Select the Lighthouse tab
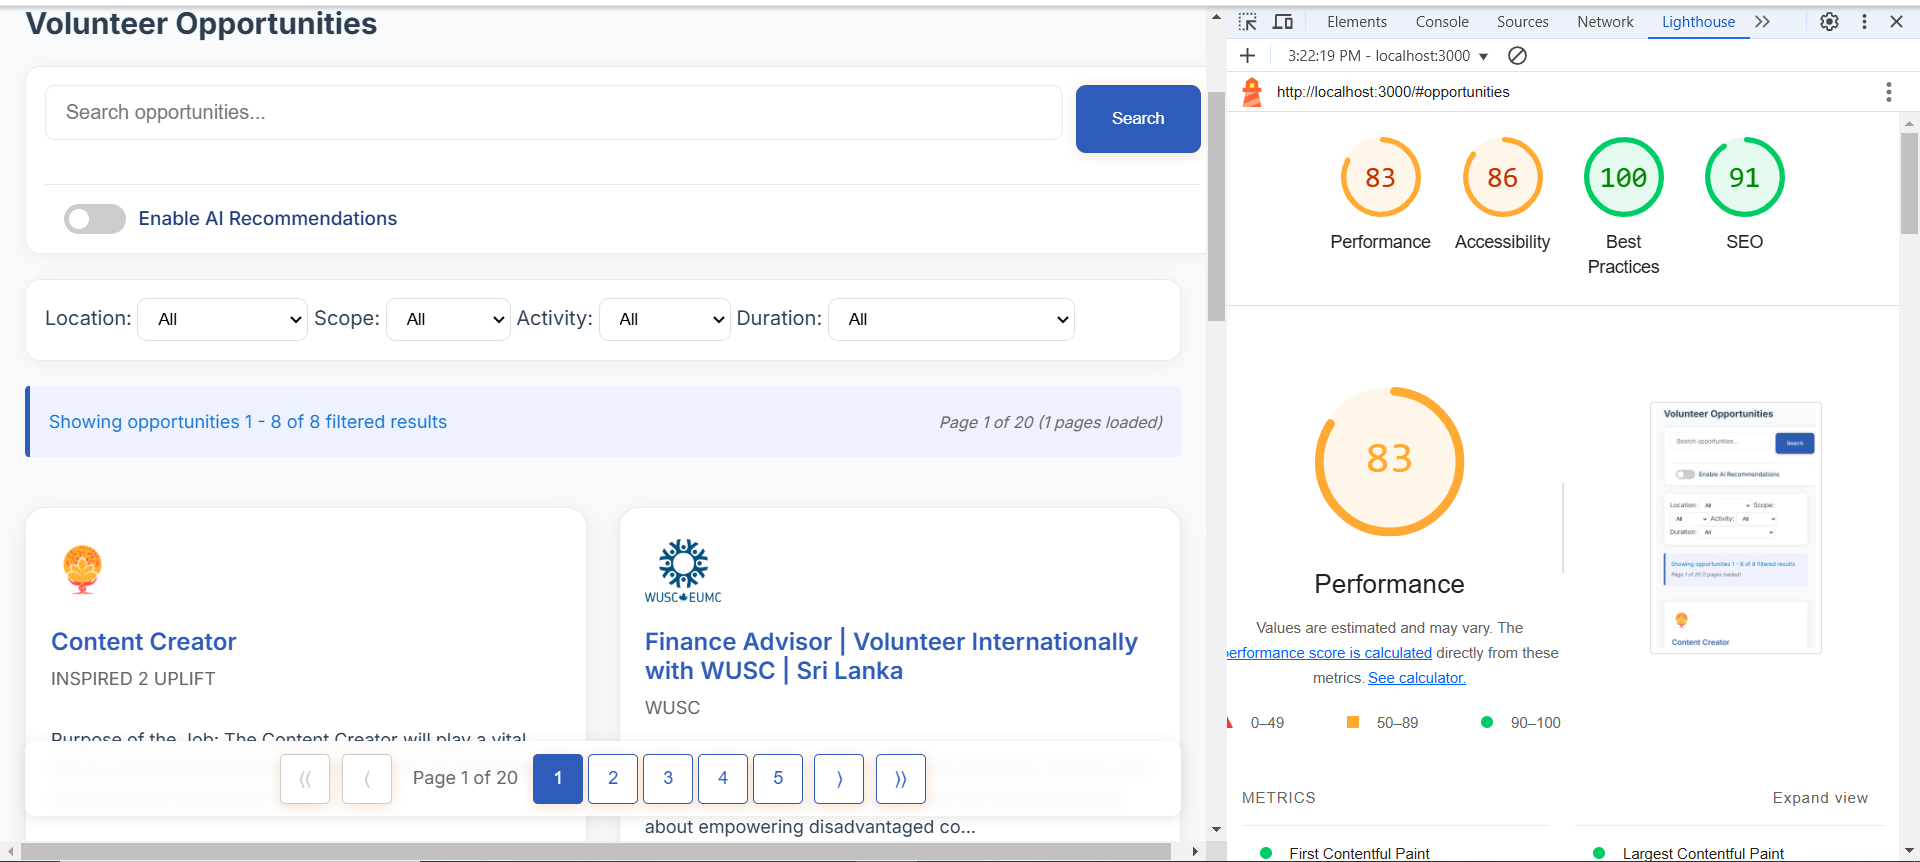Viewport: 1920px width, 862px height. 1698,22
